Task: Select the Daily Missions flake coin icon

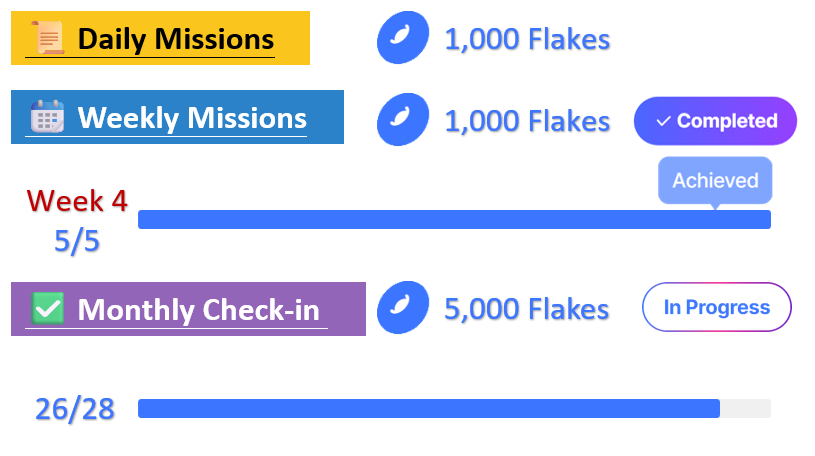Action: (x=403, y=39)
